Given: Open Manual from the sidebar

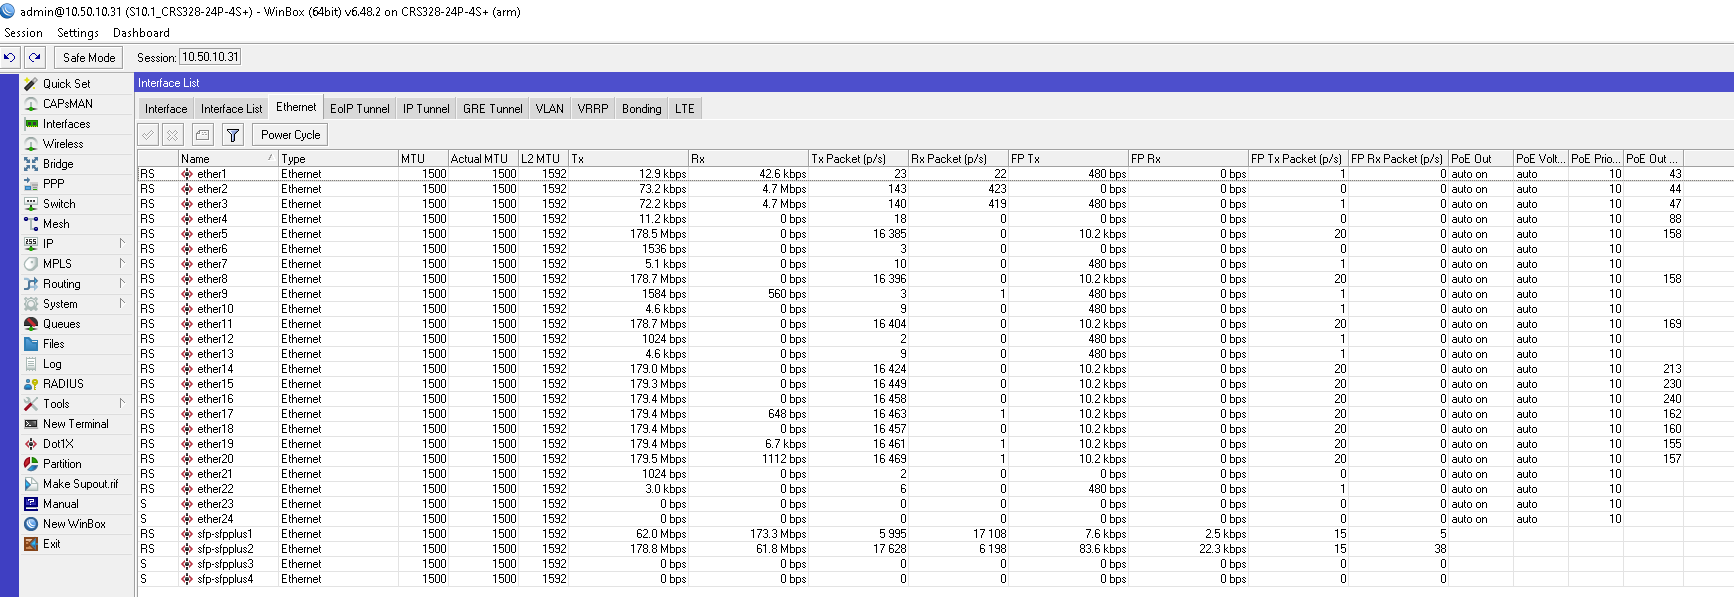Looking at the screenshot, I should click(60, 504).
